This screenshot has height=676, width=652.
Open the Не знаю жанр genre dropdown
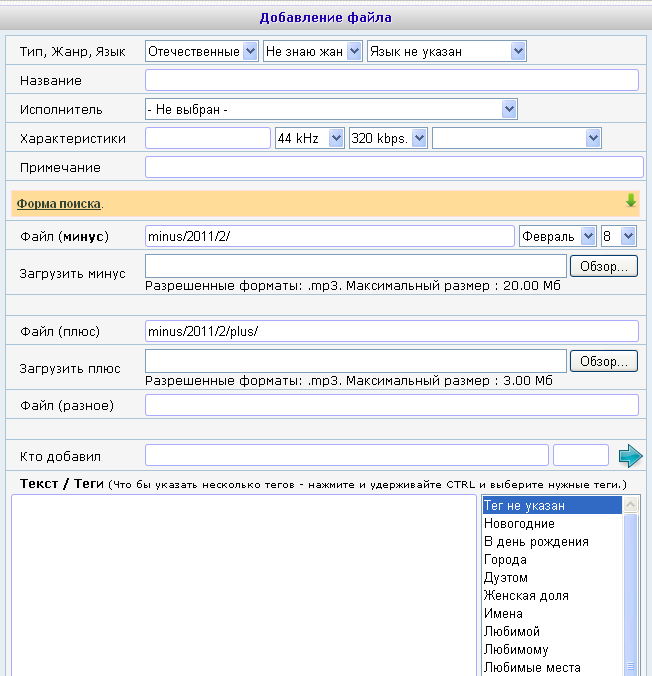(x=313, y=51)
